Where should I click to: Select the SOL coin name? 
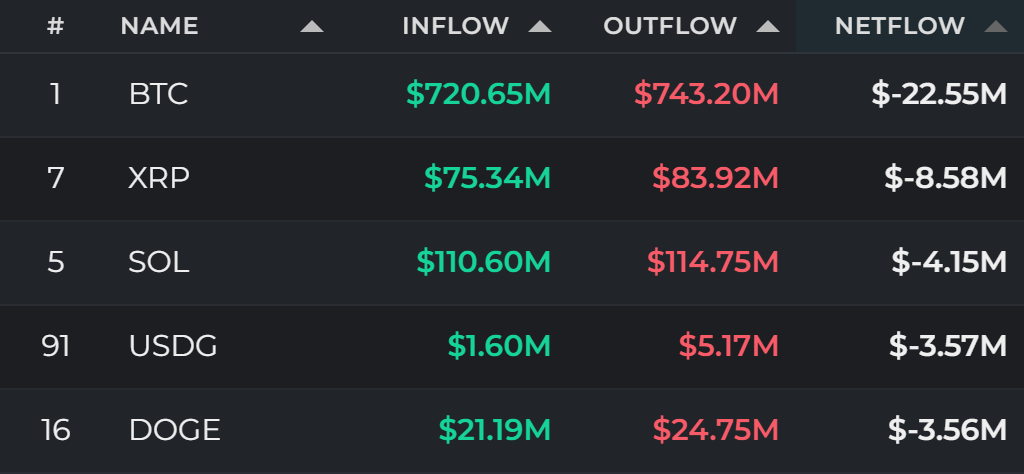159,262
